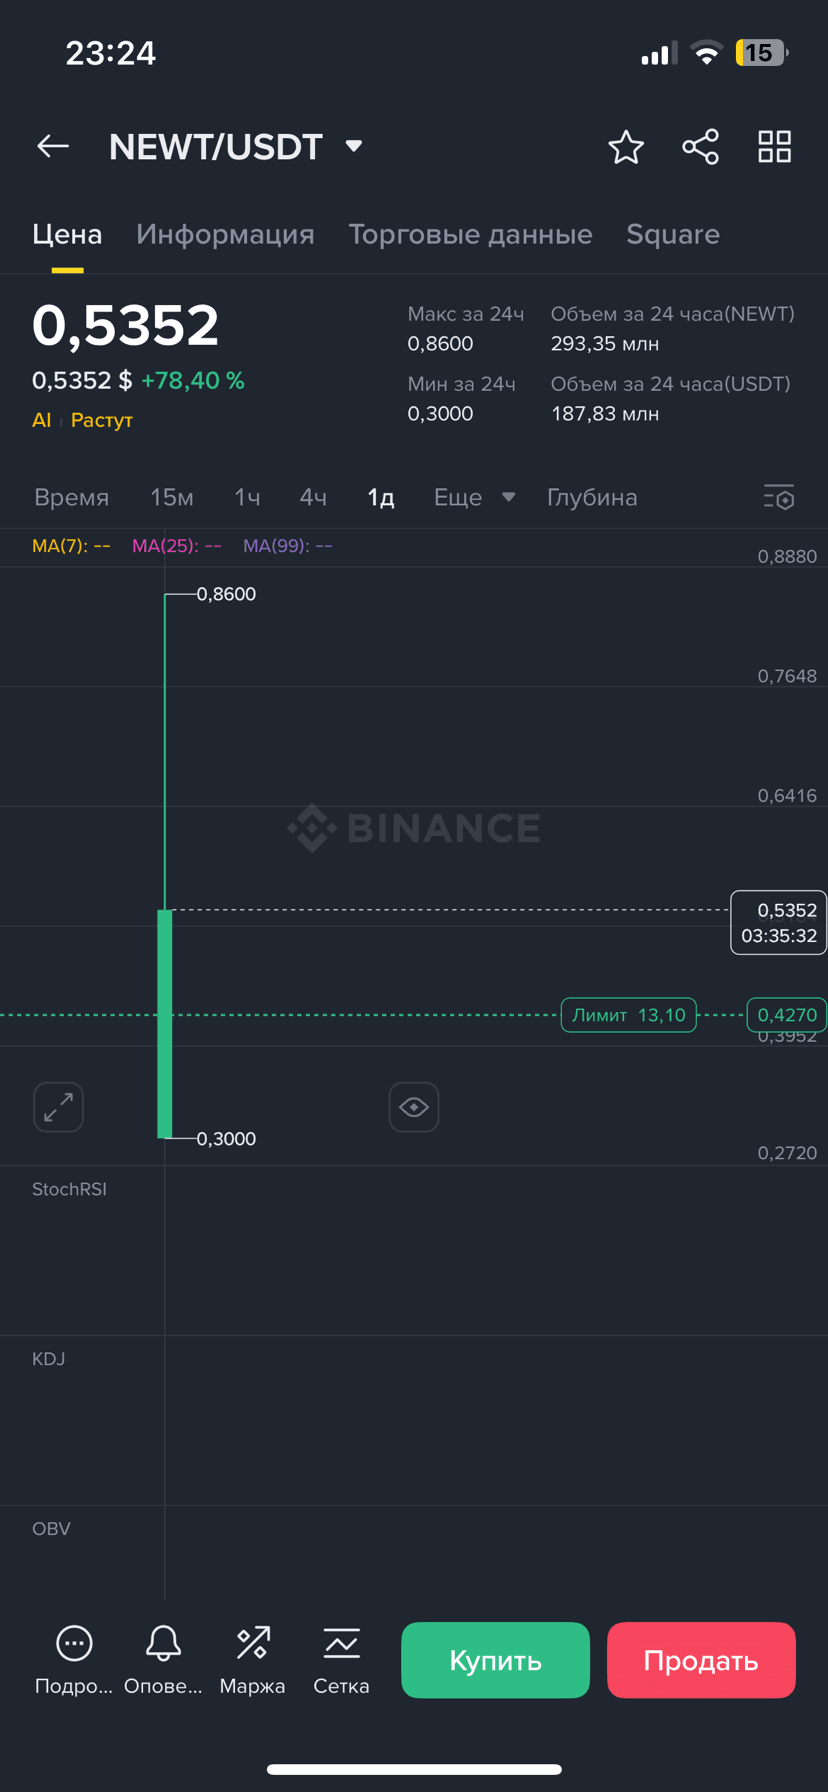Tap the +78,40 % change value
This screenshot has height=1792, width=828.
(x=193, y=380)
